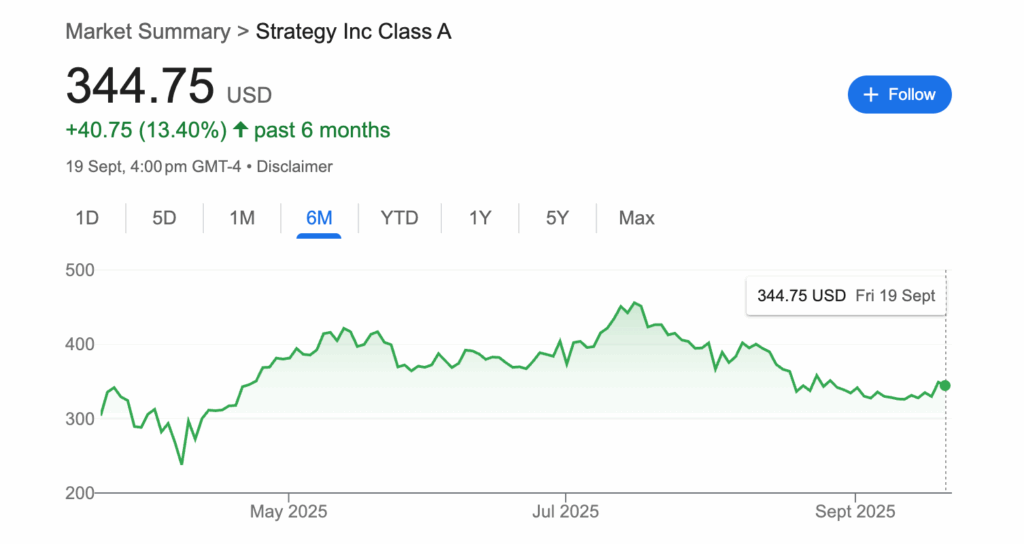Switch to the 5D range tab
The height and width of the screenshot is (544, 1024).
[x=164, y=218]
